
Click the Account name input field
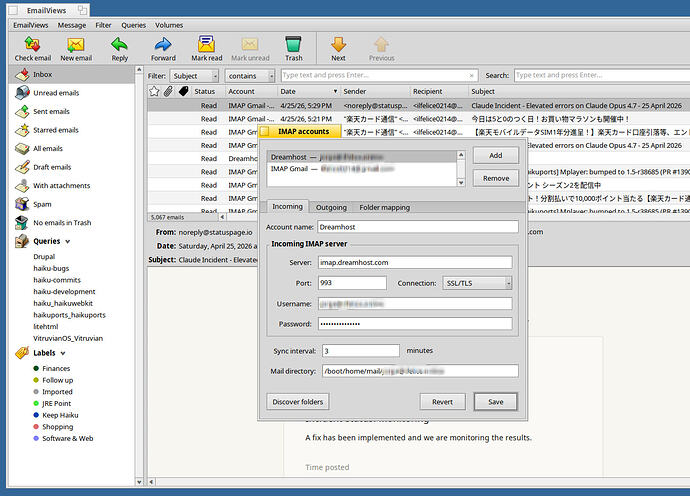coord(418,227)
